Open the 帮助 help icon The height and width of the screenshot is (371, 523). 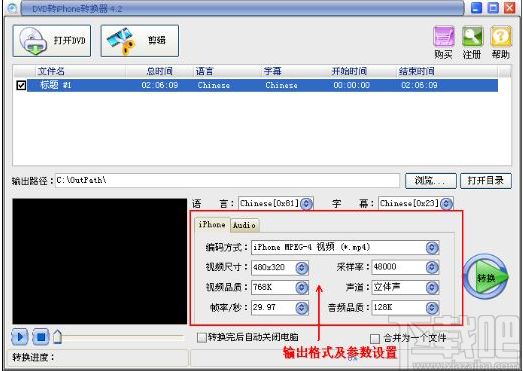(x=501, y=37)
